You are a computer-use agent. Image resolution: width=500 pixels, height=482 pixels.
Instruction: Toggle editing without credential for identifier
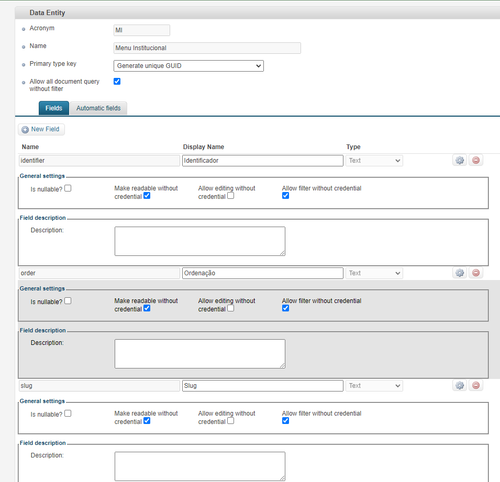coord(230,196)
